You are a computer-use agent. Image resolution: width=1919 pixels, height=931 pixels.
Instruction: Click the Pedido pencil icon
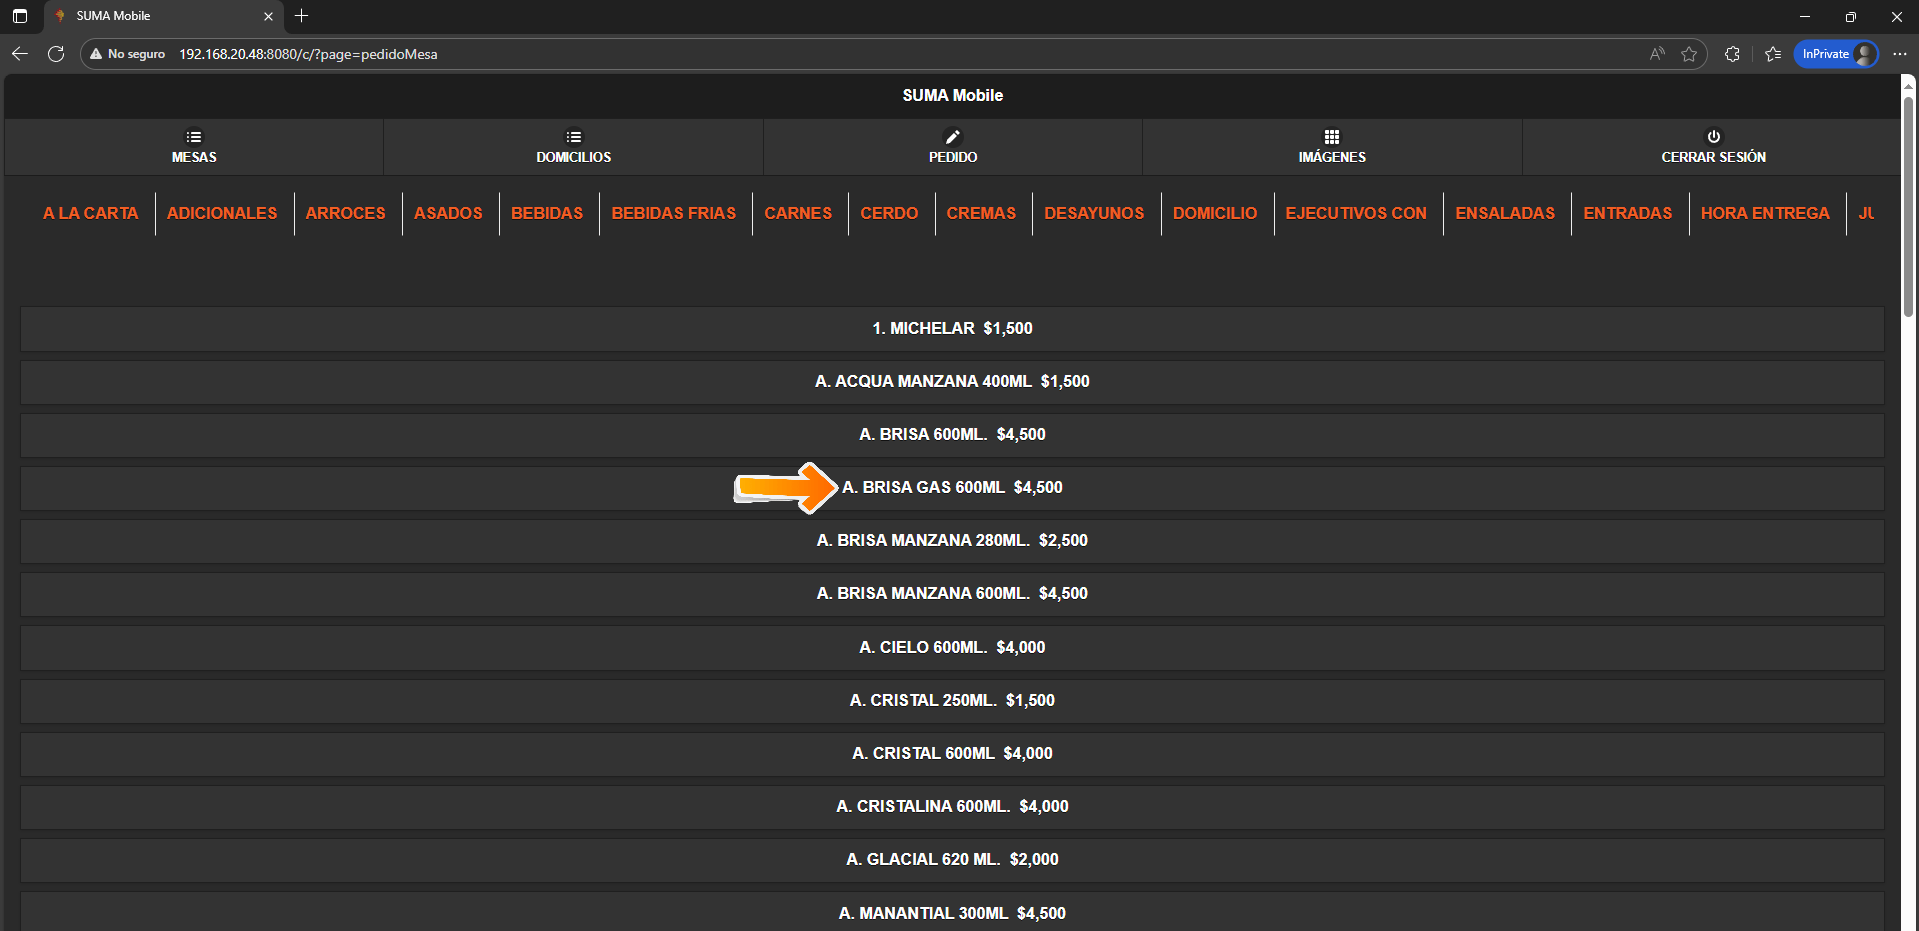coord(952,137)
